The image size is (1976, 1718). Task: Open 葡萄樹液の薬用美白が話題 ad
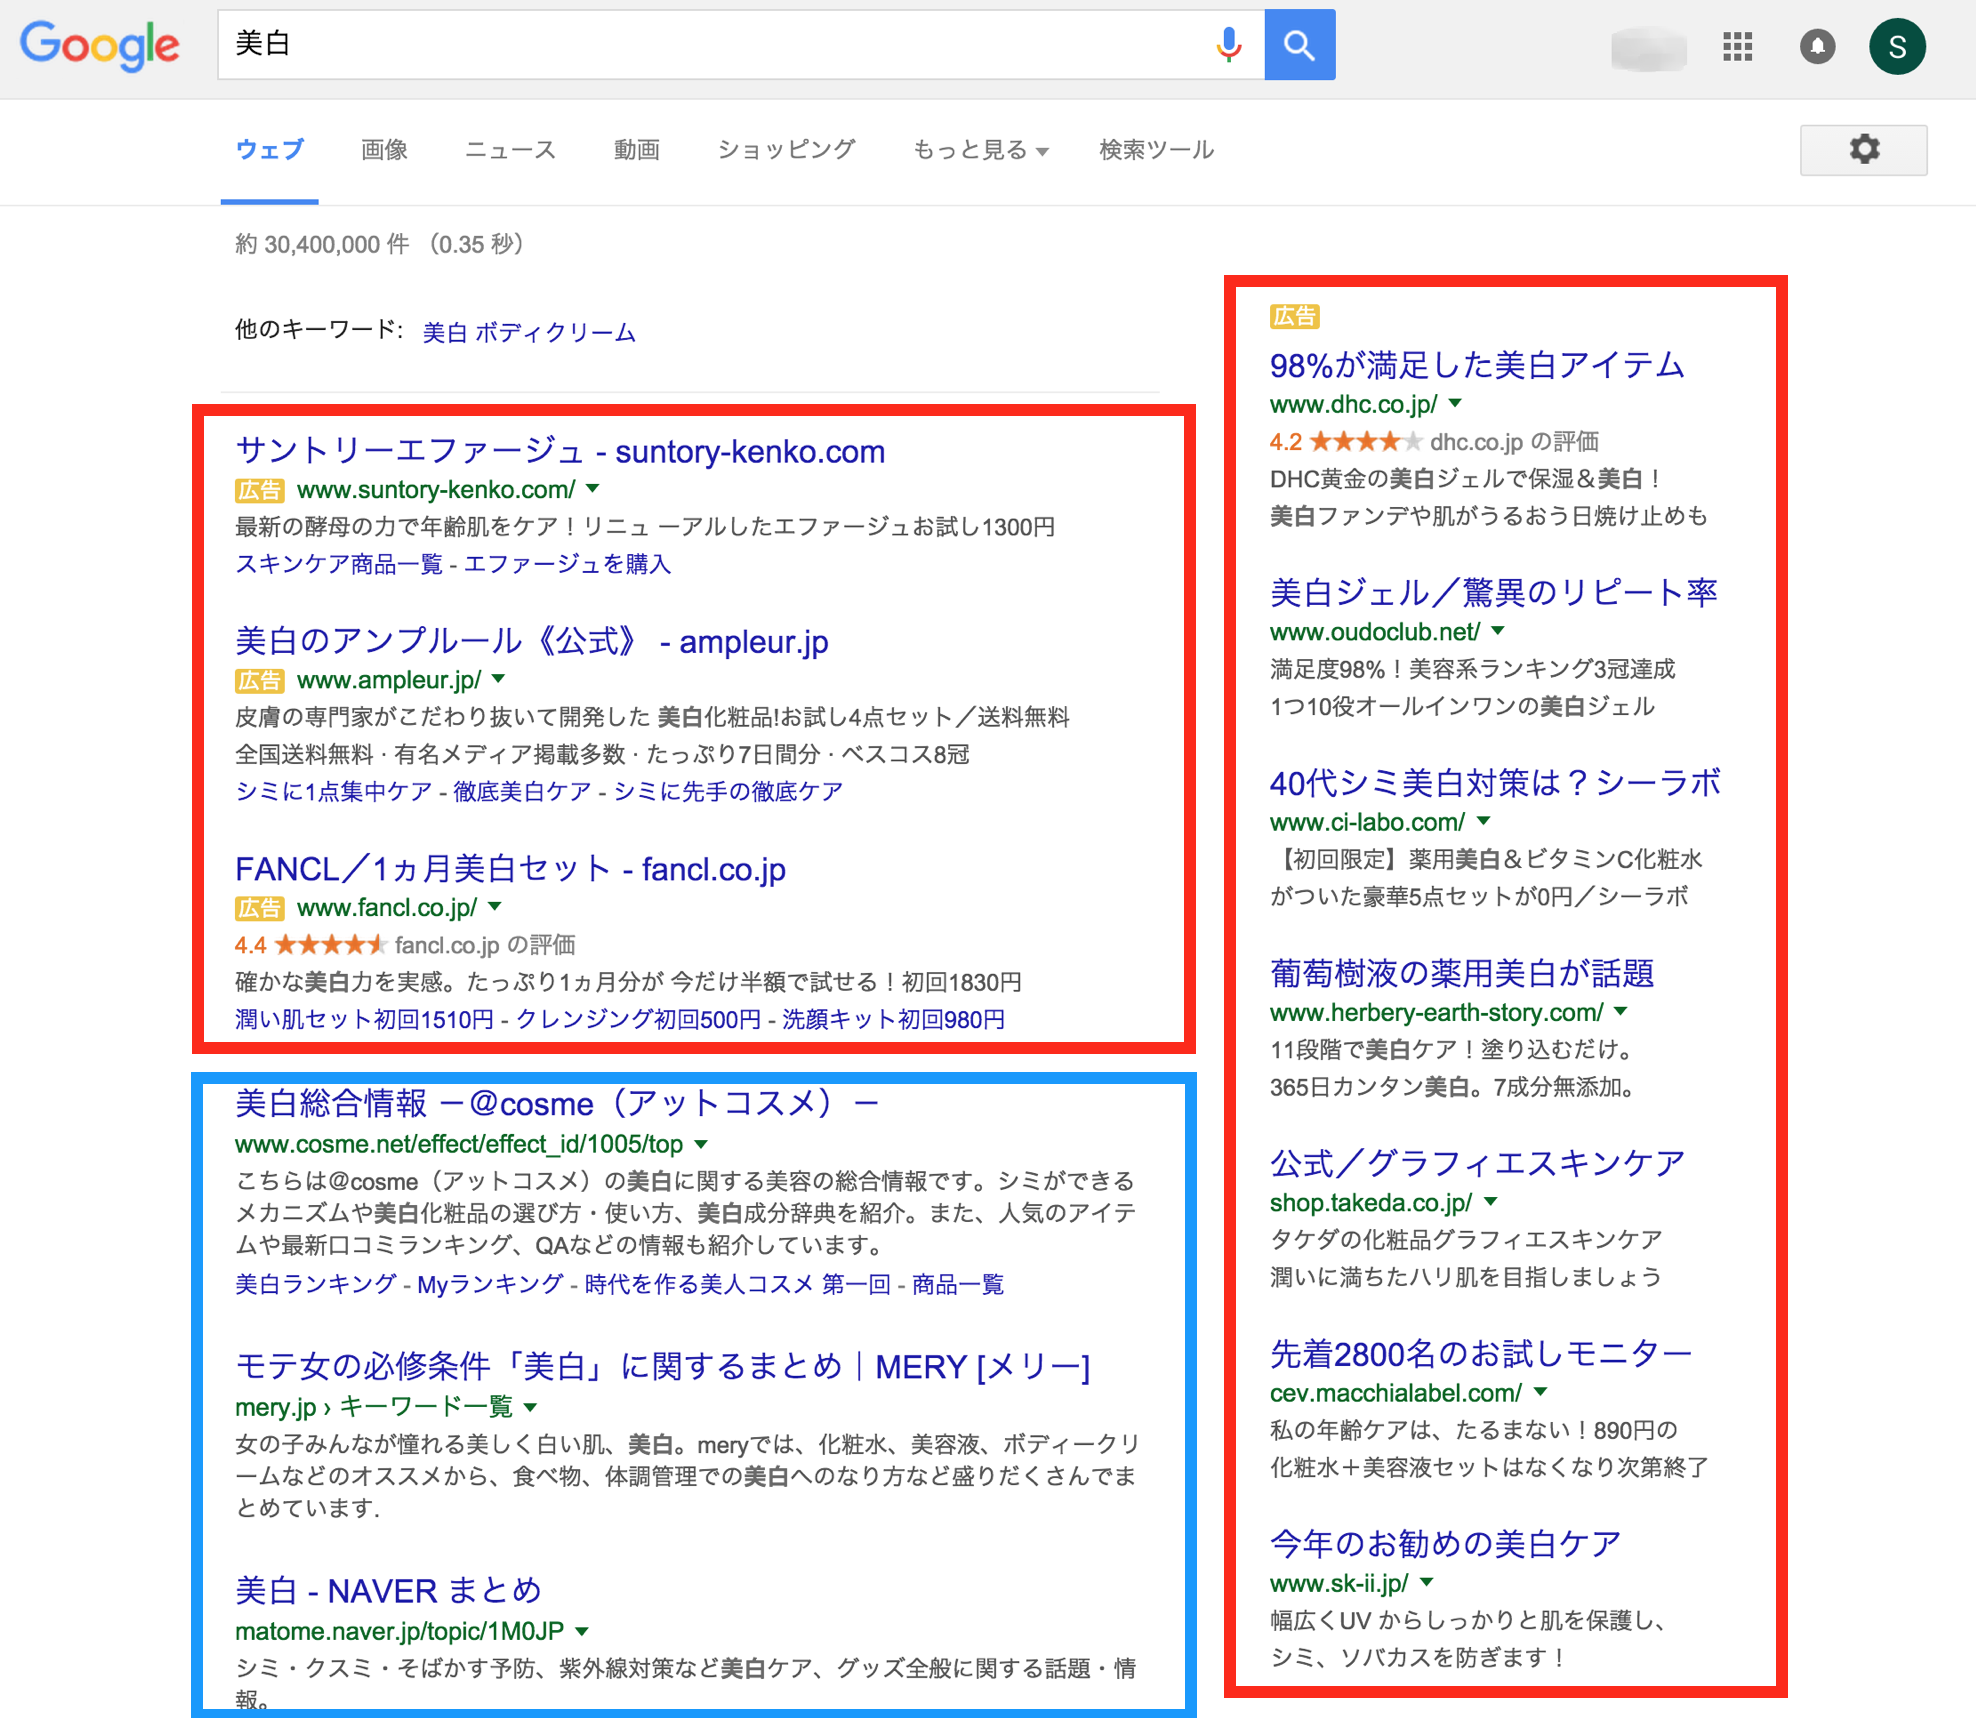1462,973
